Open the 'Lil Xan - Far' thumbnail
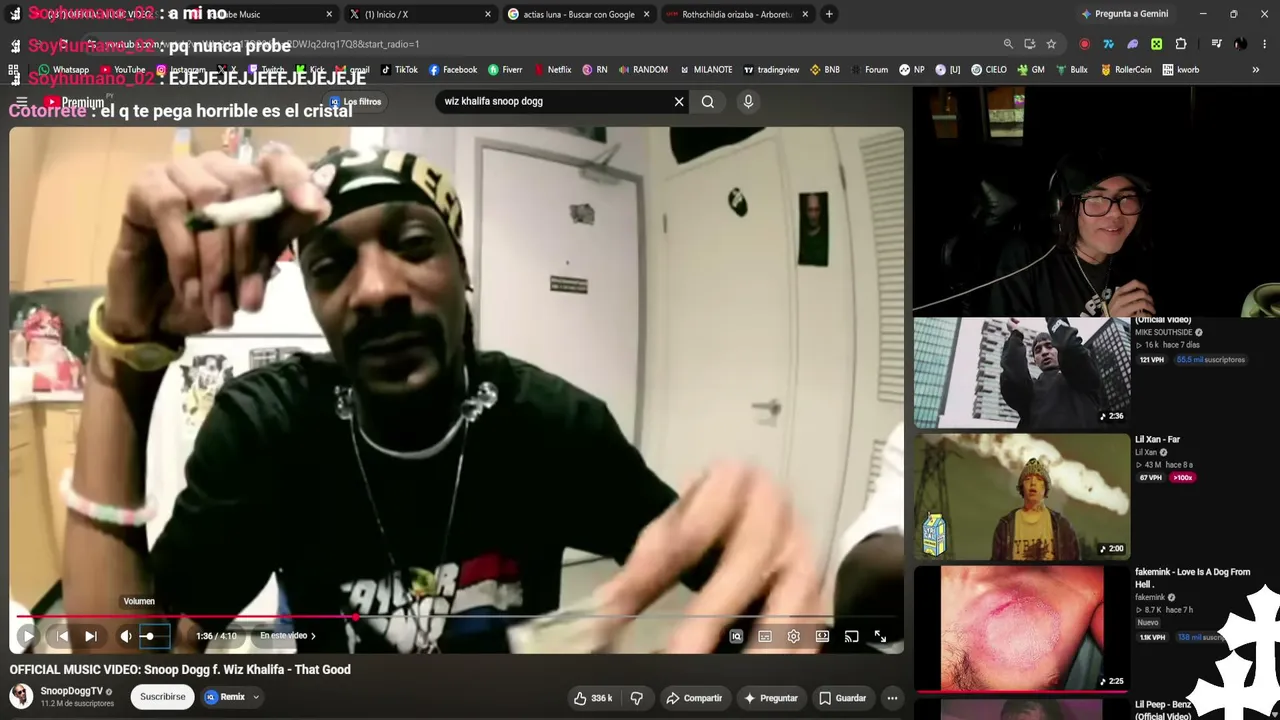 coord(1022,496)
